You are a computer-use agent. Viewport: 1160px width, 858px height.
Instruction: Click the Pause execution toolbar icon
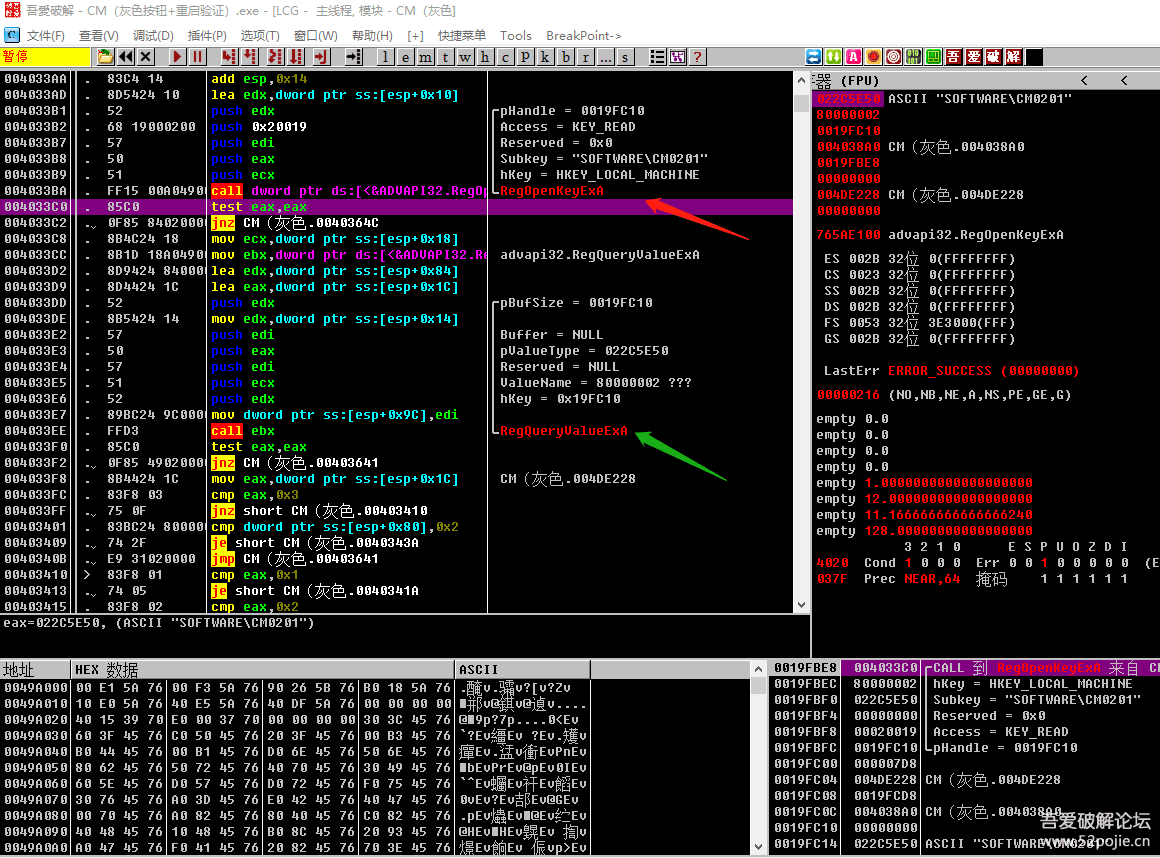tap(198, 57)
